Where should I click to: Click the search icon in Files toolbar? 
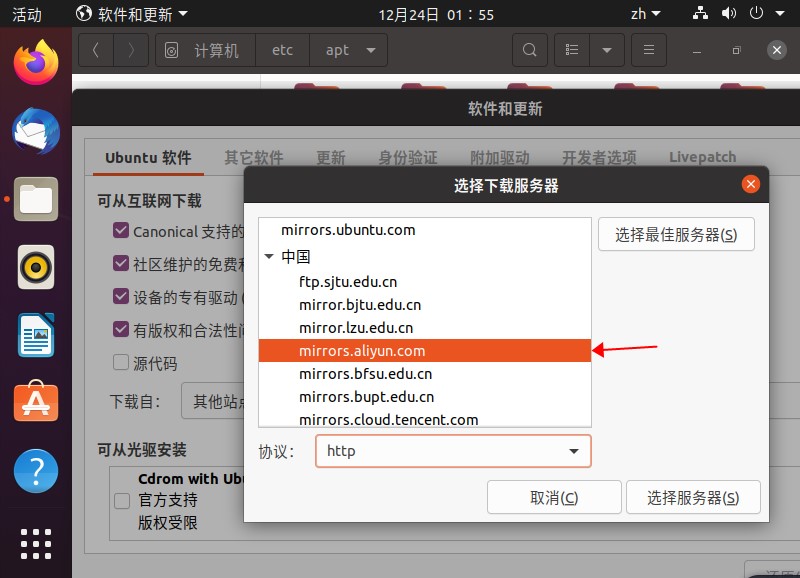tap(530, 50)
